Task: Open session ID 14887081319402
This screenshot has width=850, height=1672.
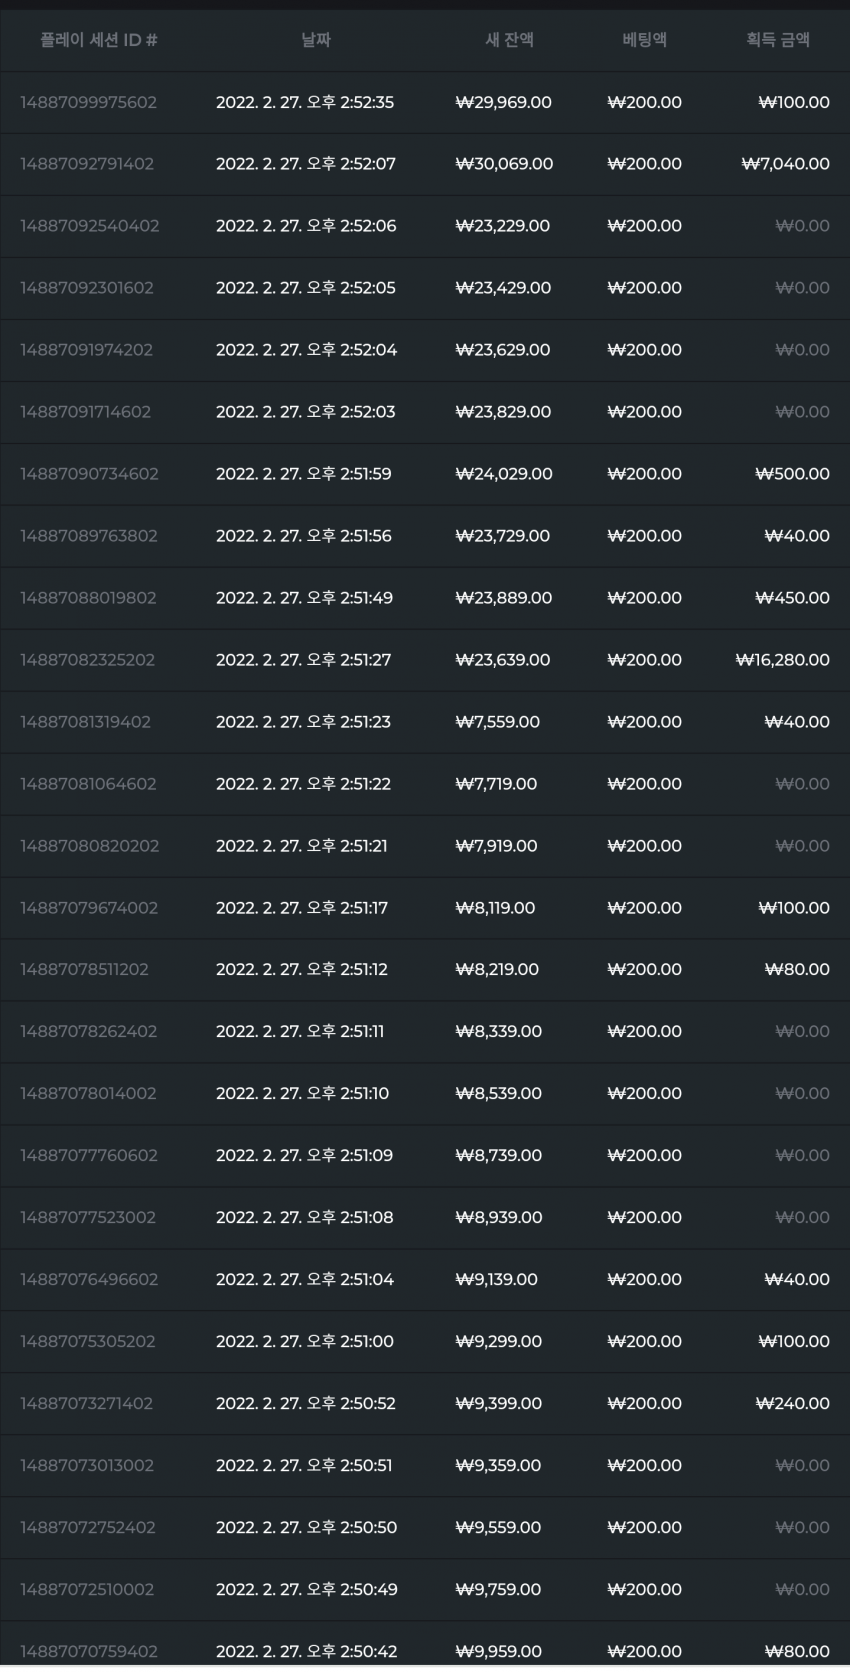Action: coord(85,722)
